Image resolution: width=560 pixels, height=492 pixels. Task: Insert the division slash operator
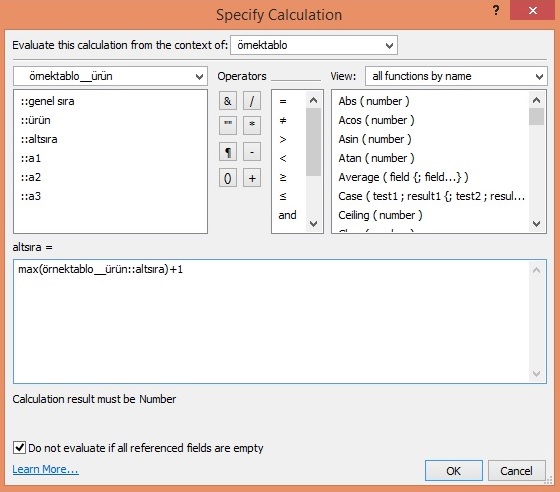252,101
